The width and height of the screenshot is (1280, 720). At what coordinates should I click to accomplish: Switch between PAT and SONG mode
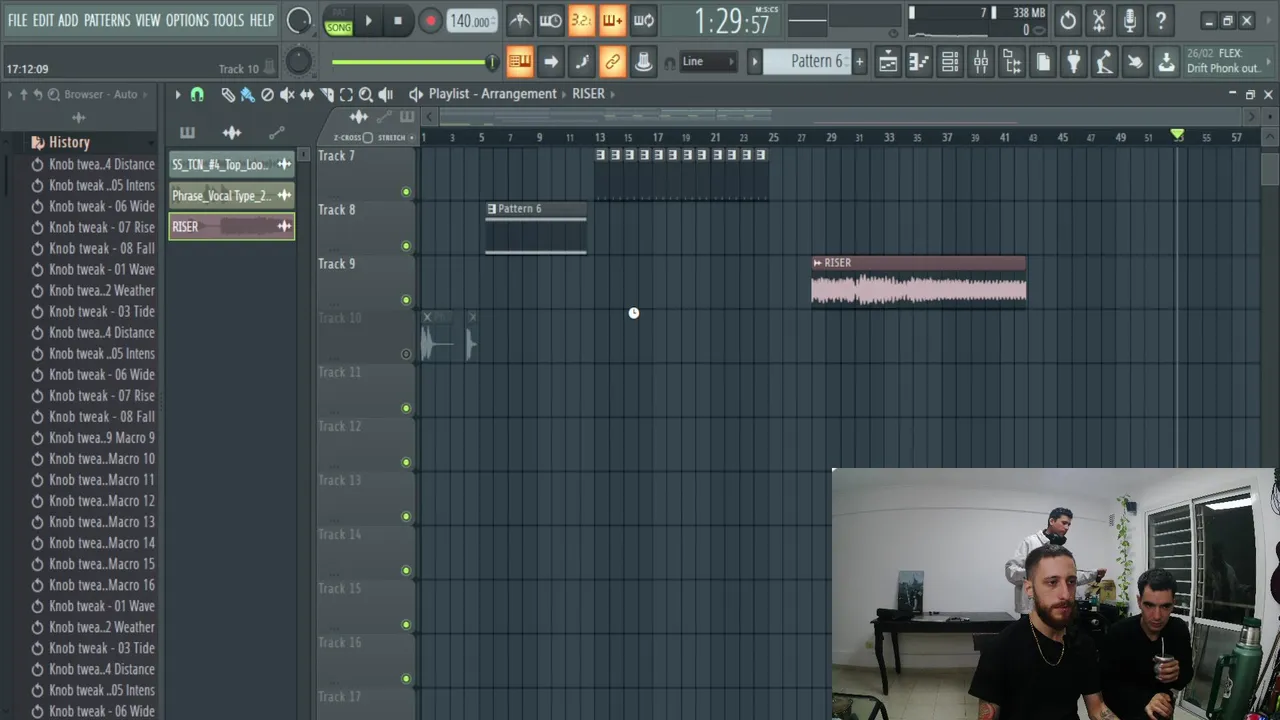pos(338,21)
